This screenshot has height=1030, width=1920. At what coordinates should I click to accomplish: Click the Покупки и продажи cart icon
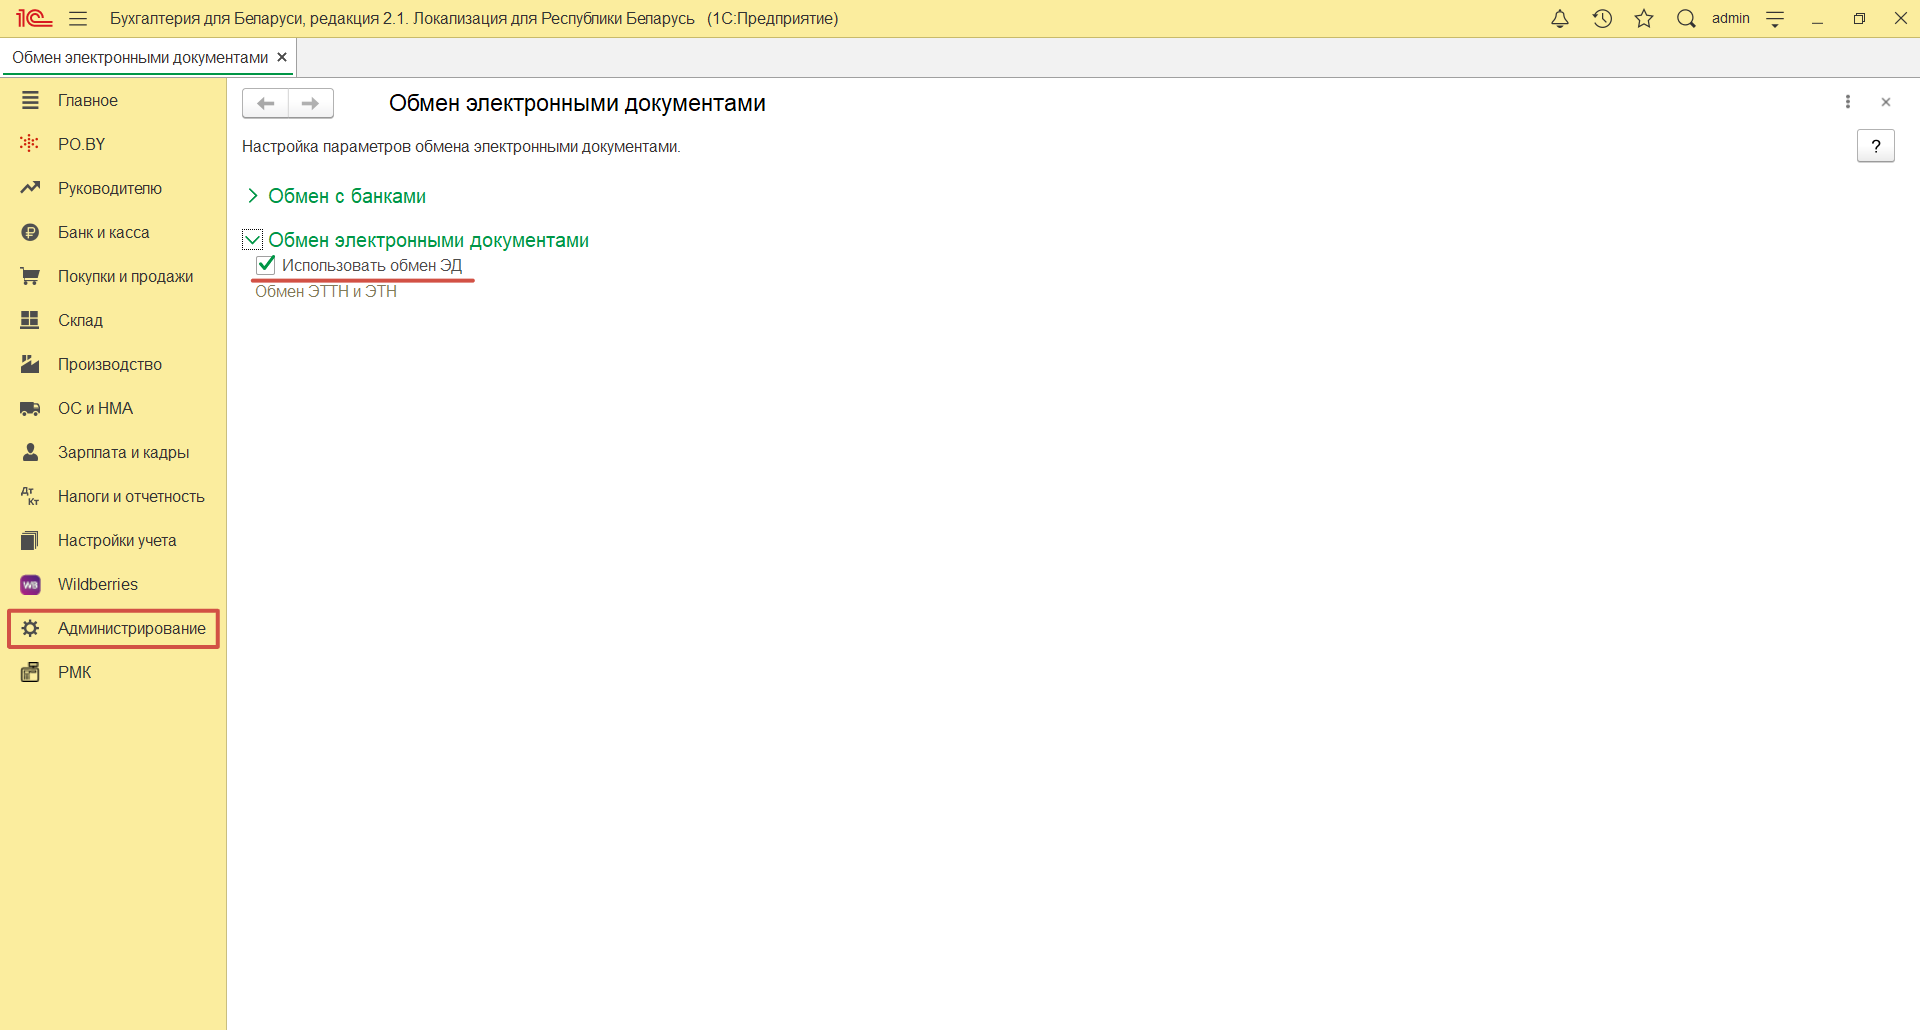(30, 276)
